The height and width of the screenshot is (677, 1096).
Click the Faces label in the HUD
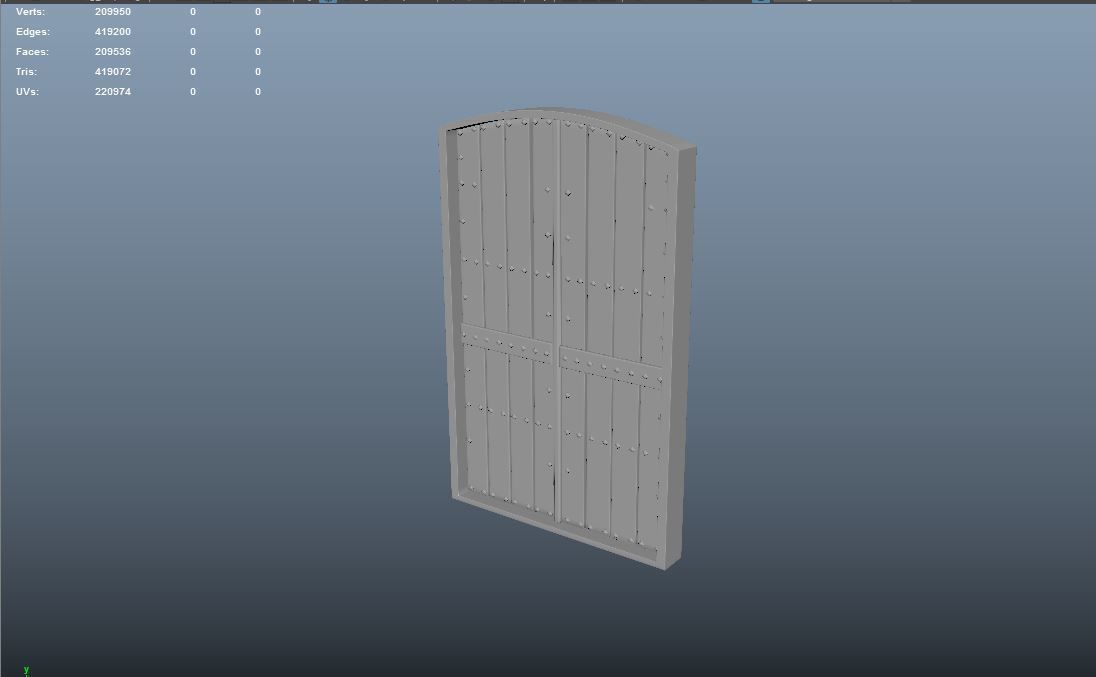[x=33, y=52]
